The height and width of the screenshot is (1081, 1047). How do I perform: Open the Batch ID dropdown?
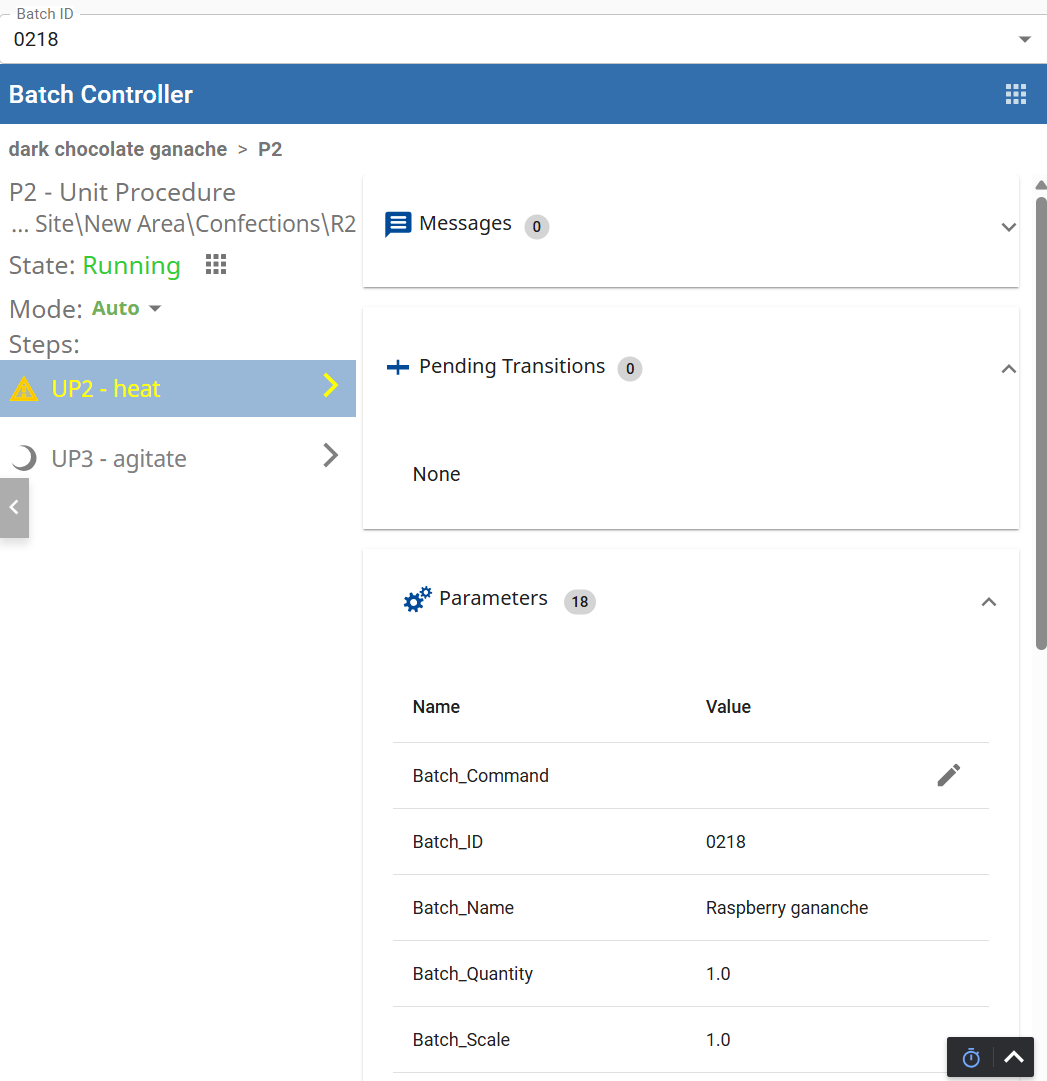(1024, 40)
